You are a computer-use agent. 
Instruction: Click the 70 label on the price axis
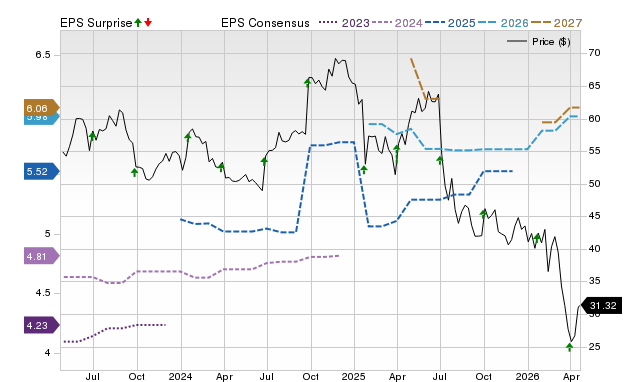(594, 53)
